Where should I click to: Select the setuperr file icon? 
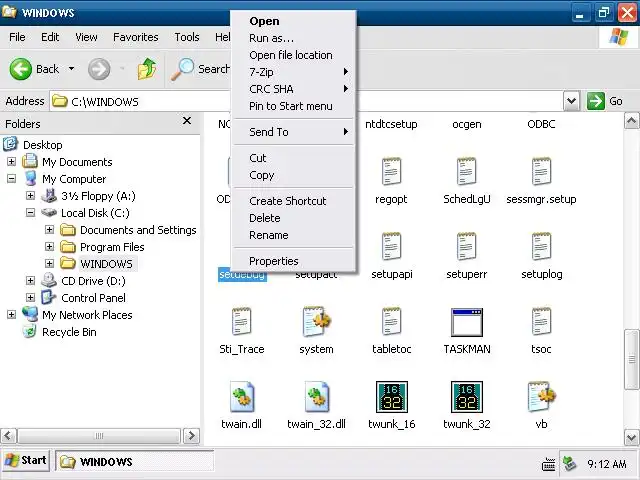467,247
